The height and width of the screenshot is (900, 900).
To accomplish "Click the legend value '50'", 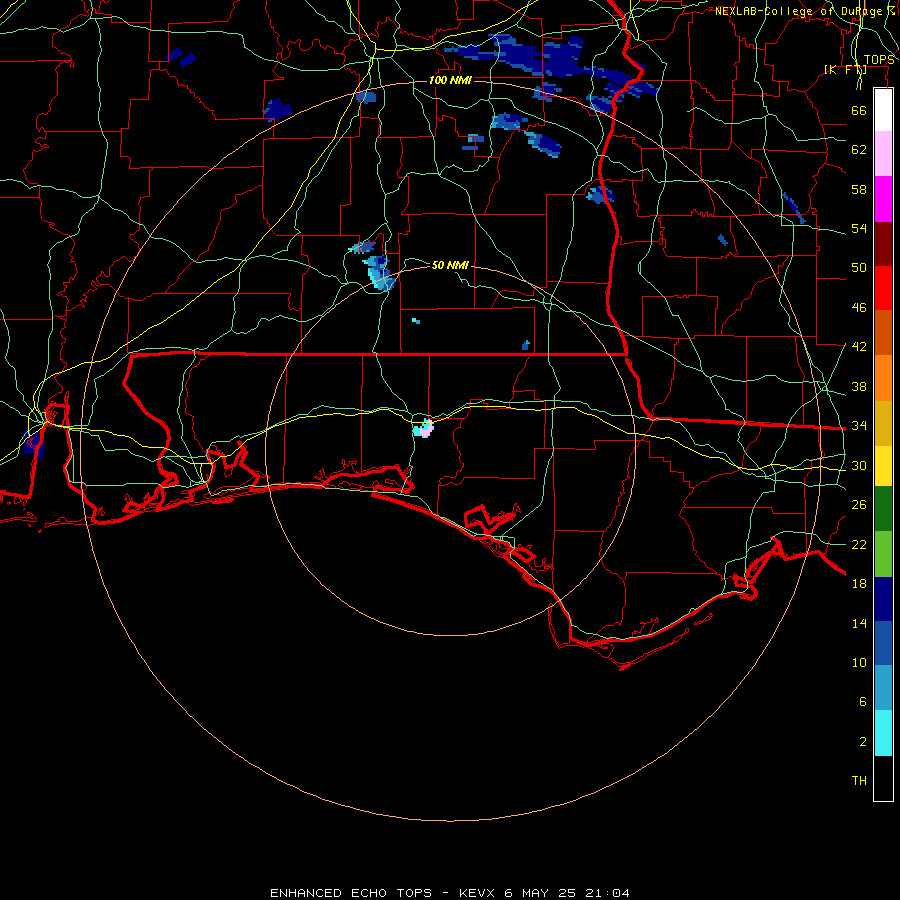I will click(859, 268).
